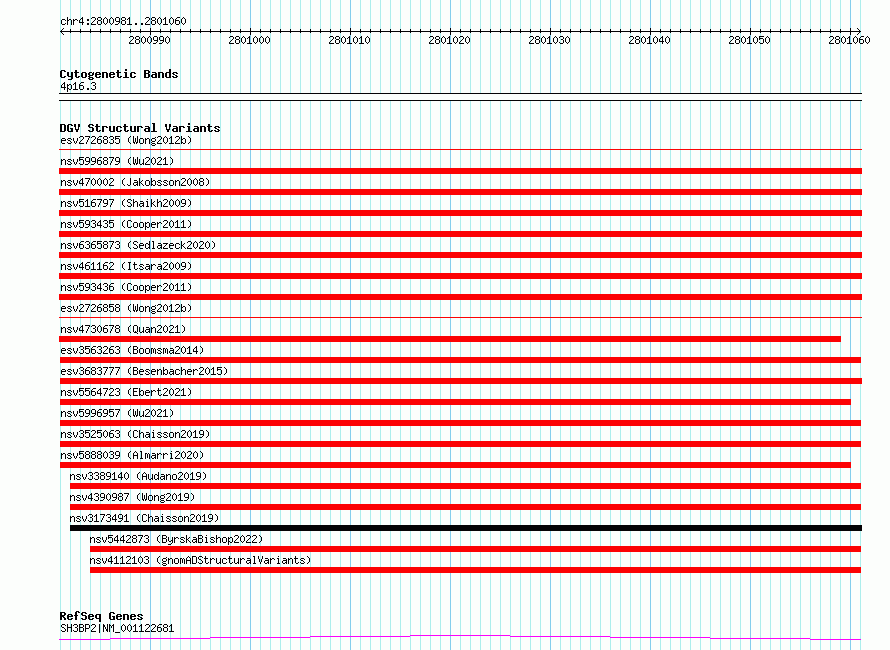Select variant nsv3389140 (Audano2019) label
This screenshot has height=650, width=890.
[138, 476]
